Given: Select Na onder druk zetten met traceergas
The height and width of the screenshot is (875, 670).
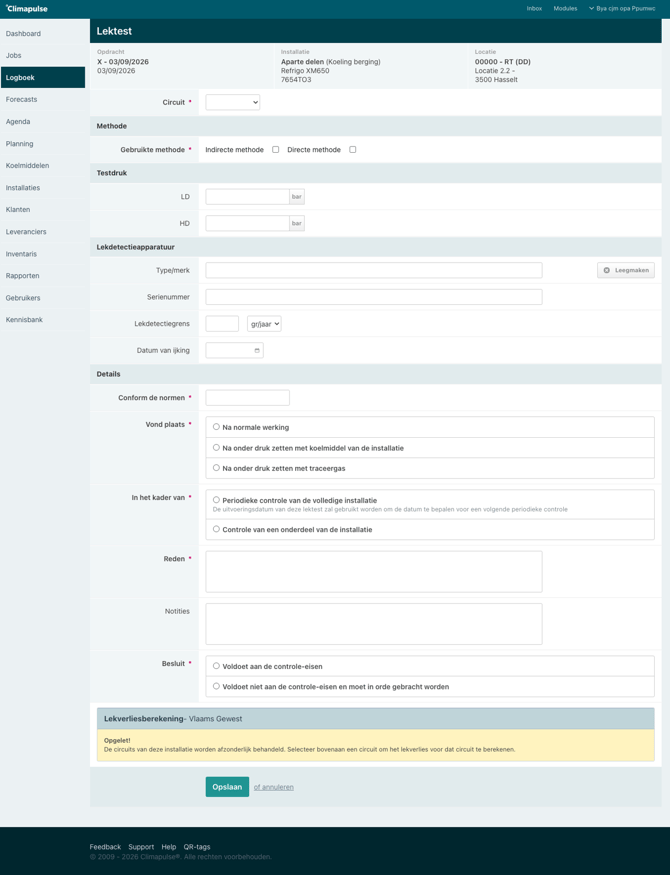Looking at the screenshot, I should tap(216, 468).
